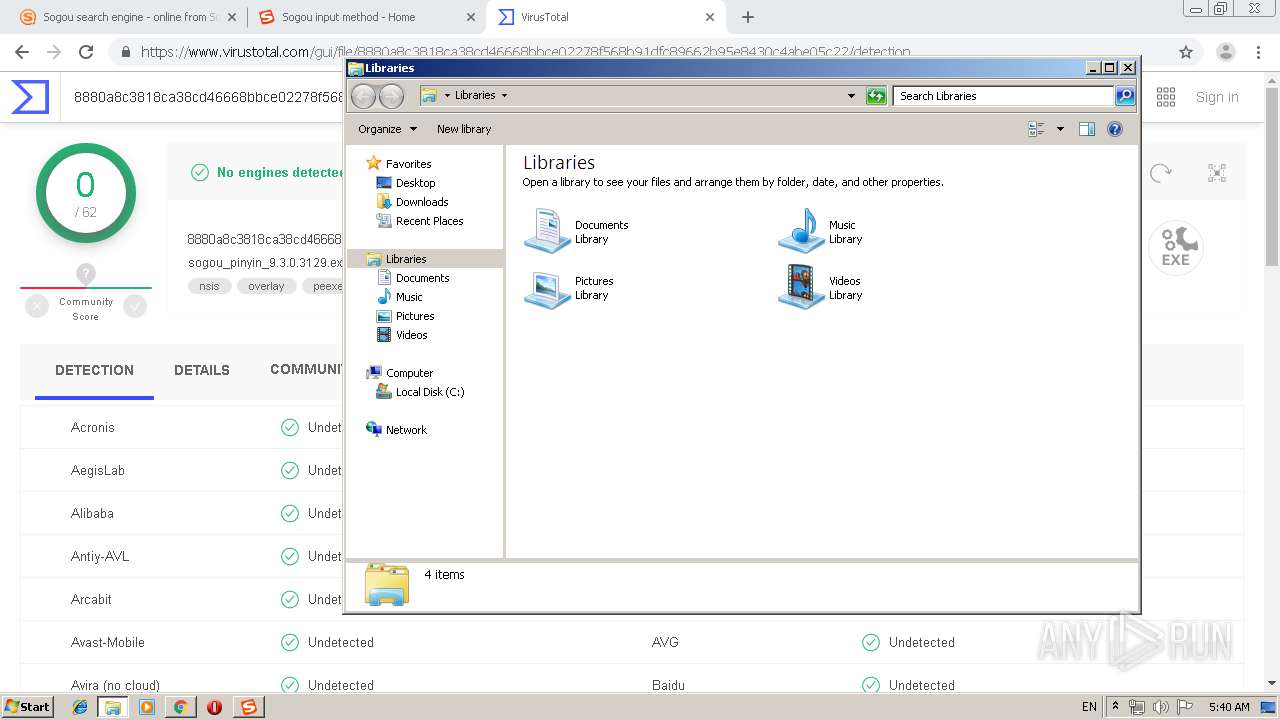Click the browser back arrow
This screenshot has width=1280, height=720.
pos(22,52)
